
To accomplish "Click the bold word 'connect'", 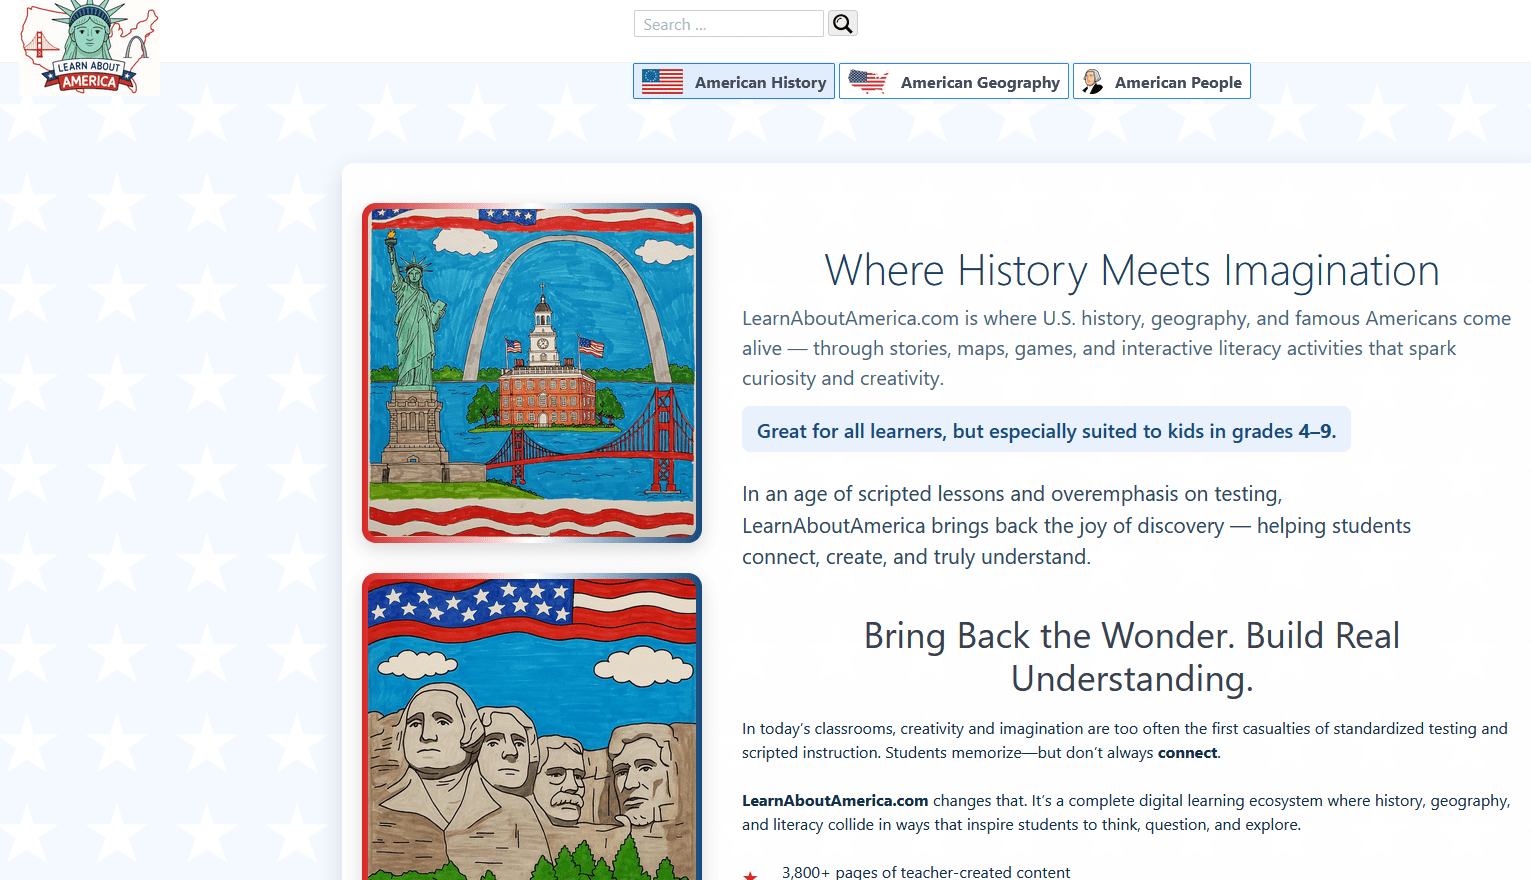I will coord(1187,753).
